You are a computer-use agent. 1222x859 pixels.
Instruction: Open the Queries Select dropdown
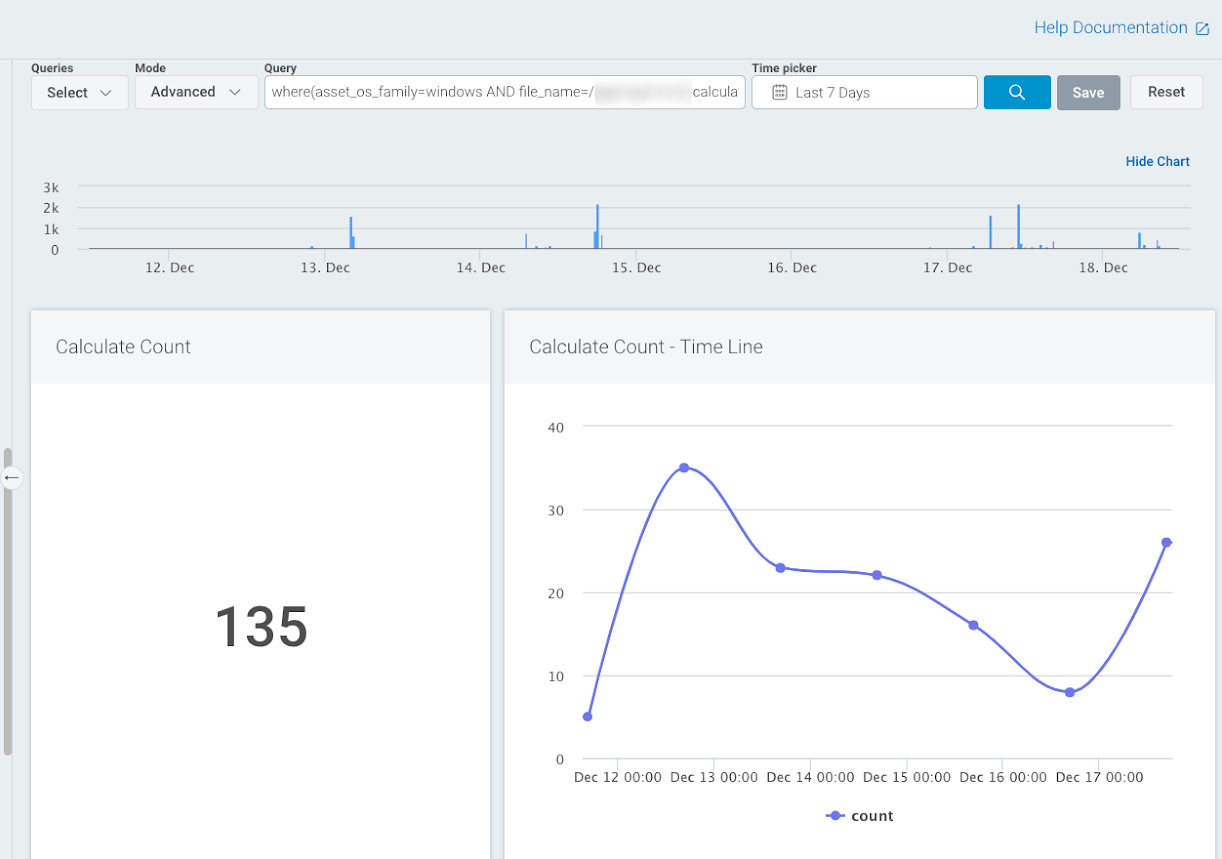pos(80,92)
